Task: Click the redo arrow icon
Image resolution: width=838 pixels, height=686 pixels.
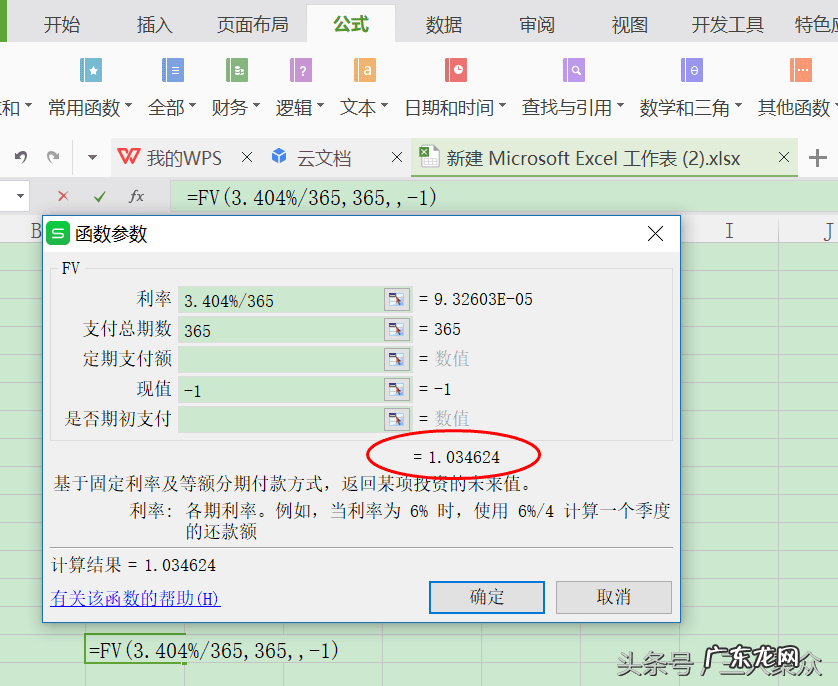Action: click(x=53, y=157)
